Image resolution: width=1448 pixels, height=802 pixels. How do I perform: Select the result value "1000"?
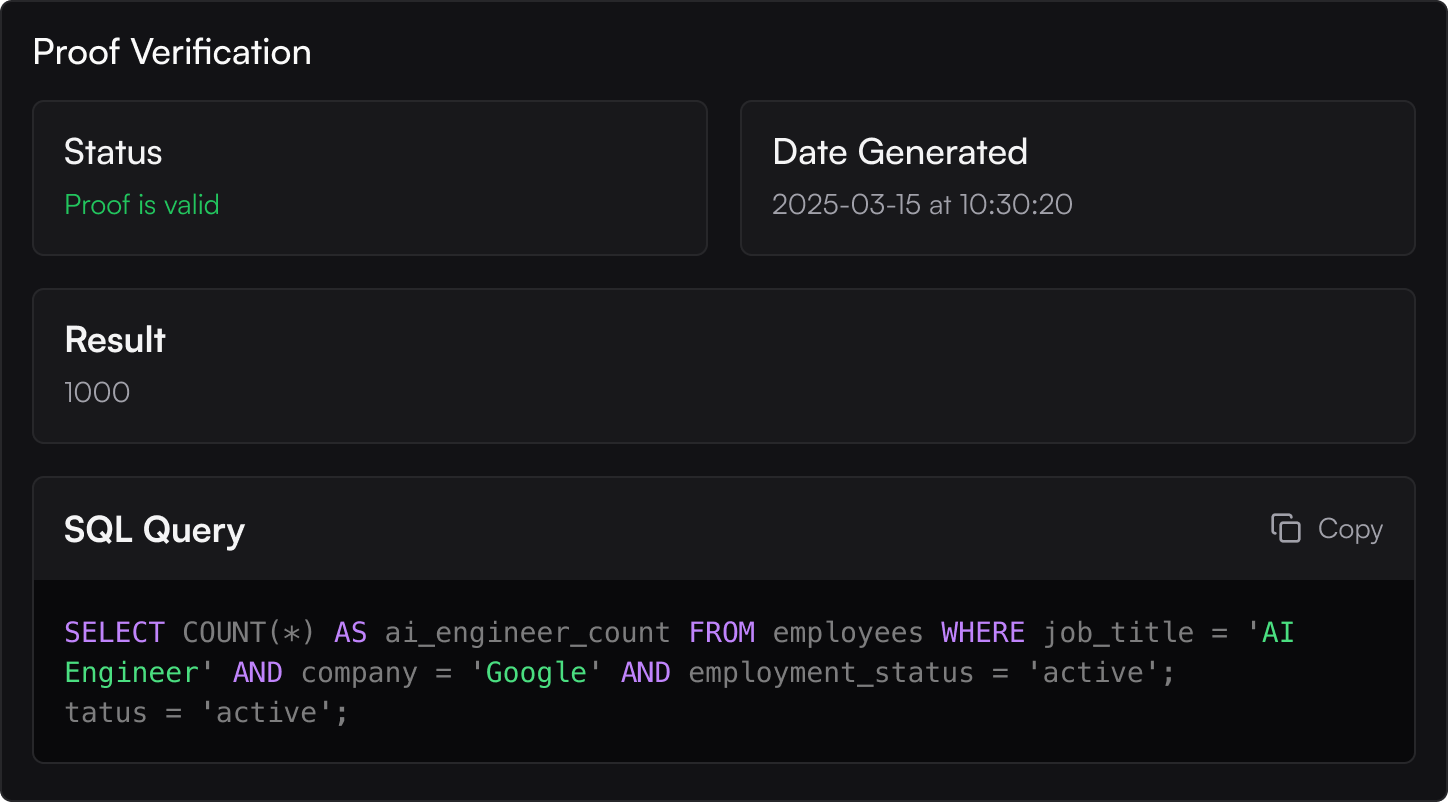pyautogui.click(x=97, y=392)
